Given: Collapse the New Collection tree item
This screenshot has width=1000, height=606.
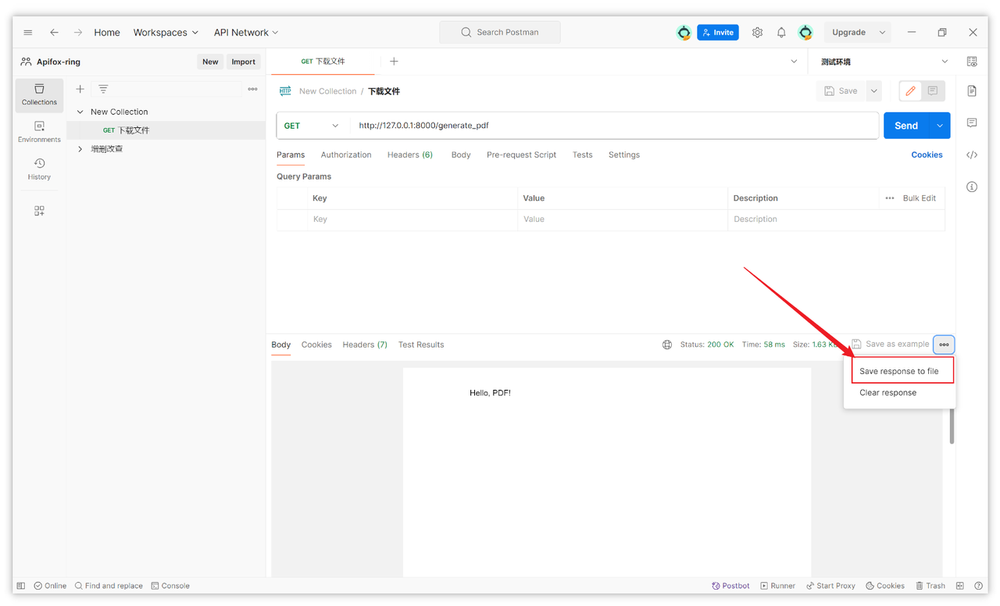Looking at the screenshot, I should point(78,111).
